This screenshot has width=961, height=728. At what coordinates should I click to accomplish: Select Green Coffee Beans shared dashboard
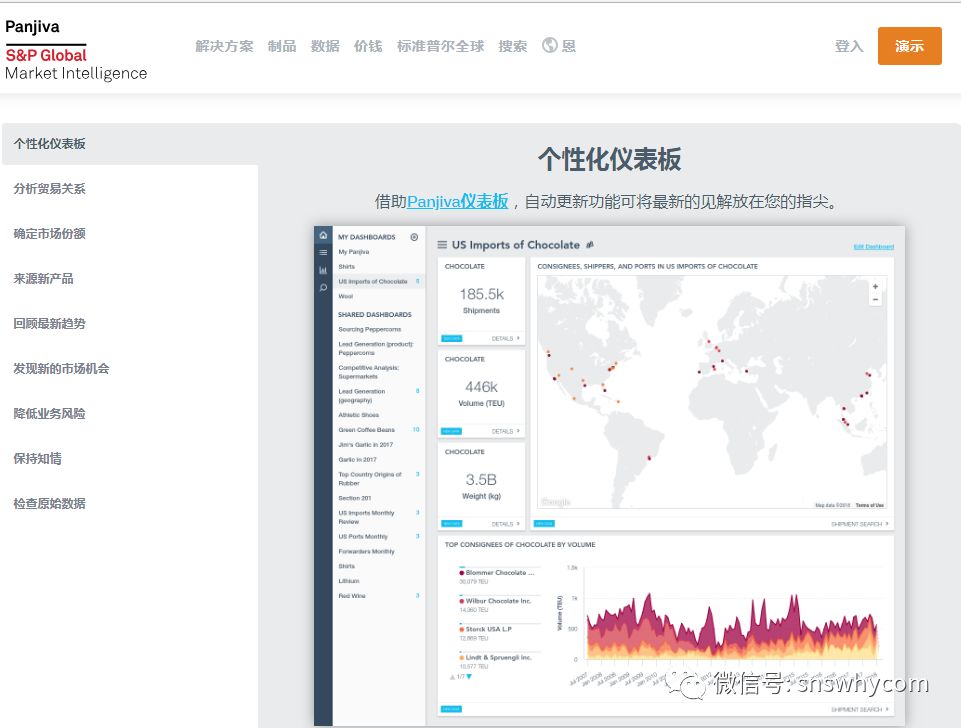(366, 430)
